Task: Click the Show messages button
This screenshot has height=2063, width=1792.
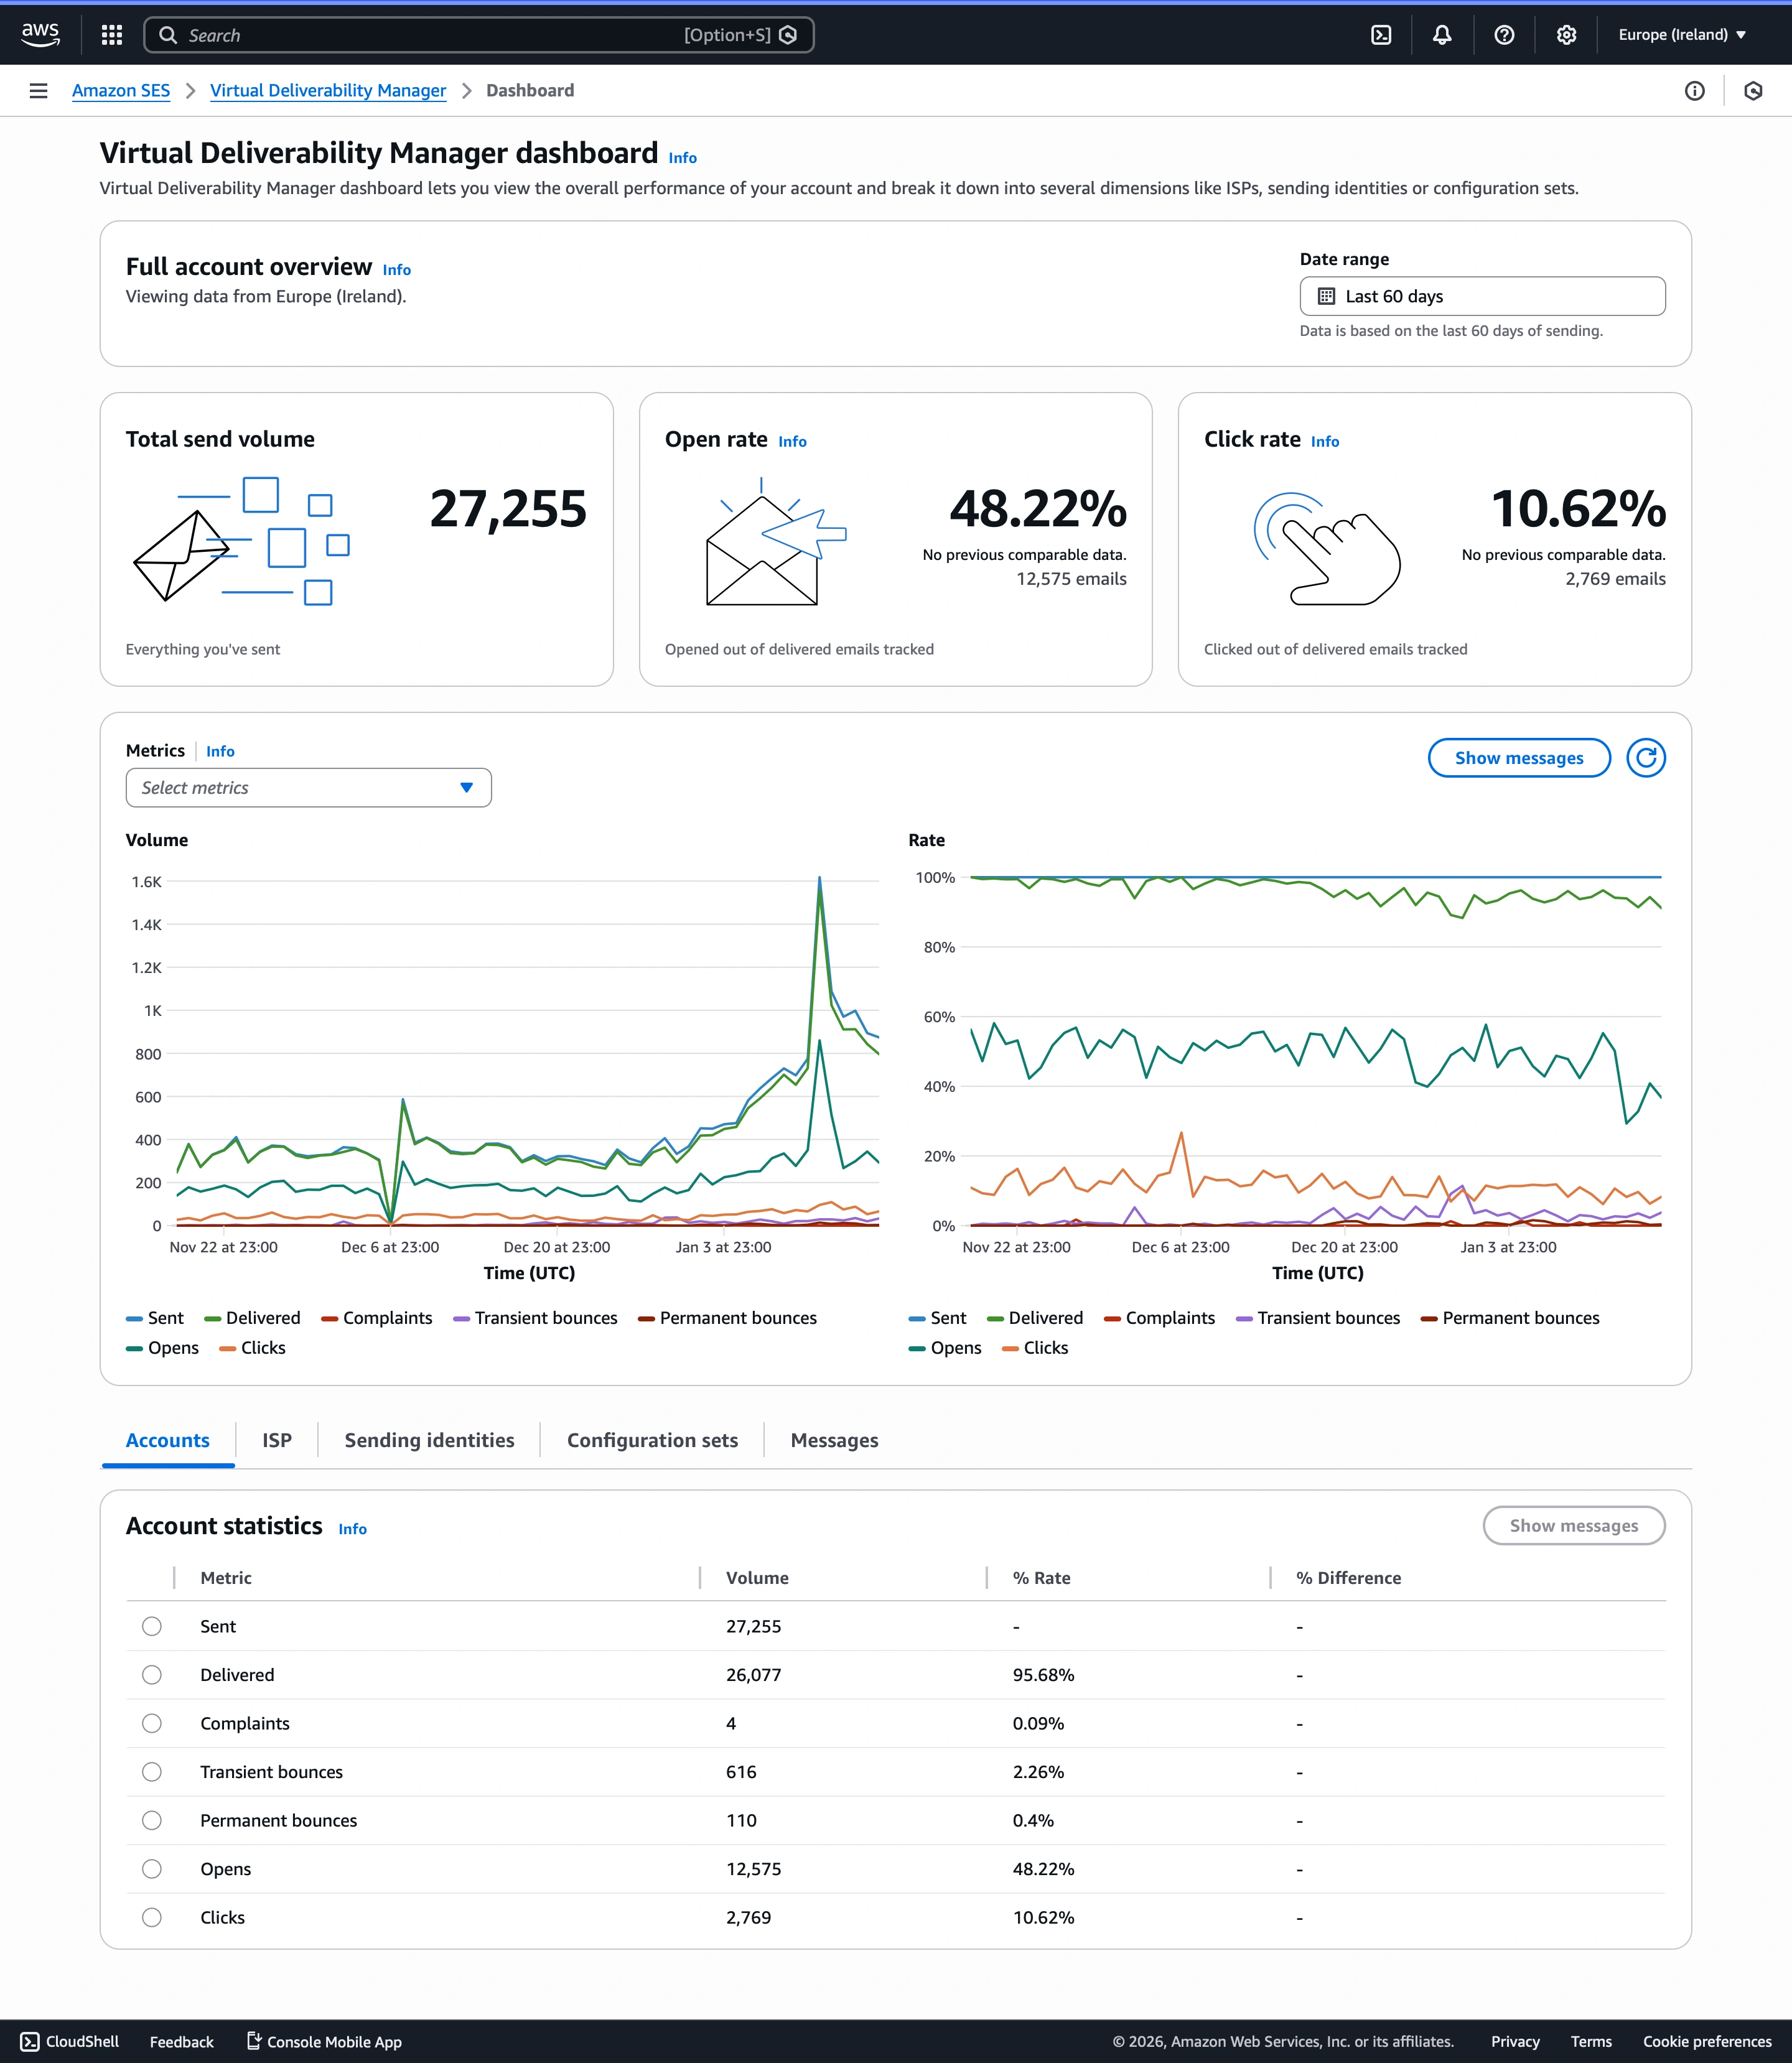Action: point(1518,758)
